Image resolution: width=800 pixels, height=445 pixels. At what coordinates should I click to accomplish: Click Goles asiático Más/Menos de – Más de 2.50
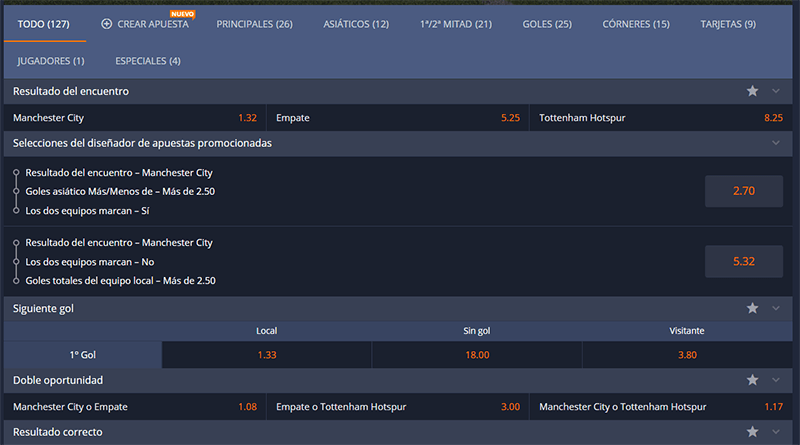point(120,191)
